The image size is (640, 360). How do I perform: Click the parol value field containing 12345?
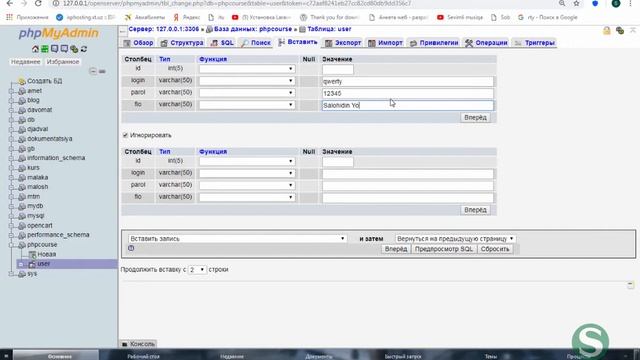pos(407,93)
